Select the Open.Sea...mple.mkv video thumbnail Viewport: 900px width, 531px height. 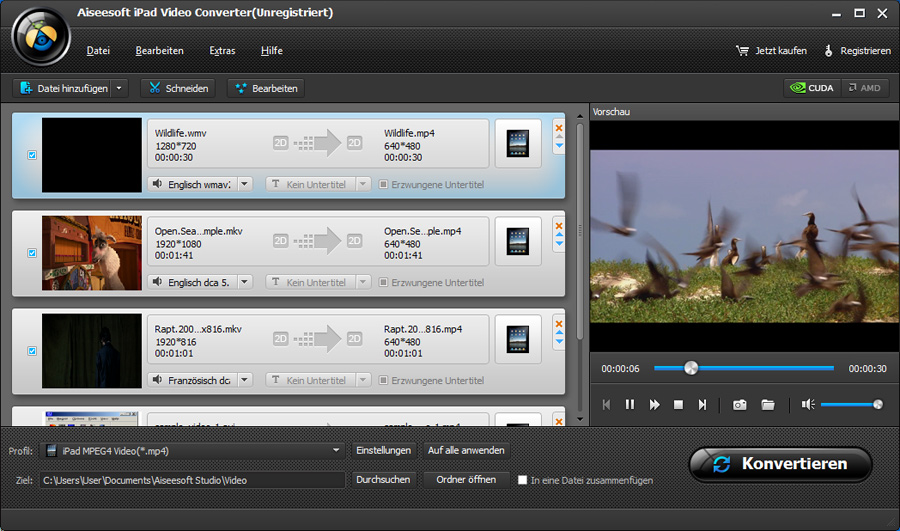click(x=92, y=253)
